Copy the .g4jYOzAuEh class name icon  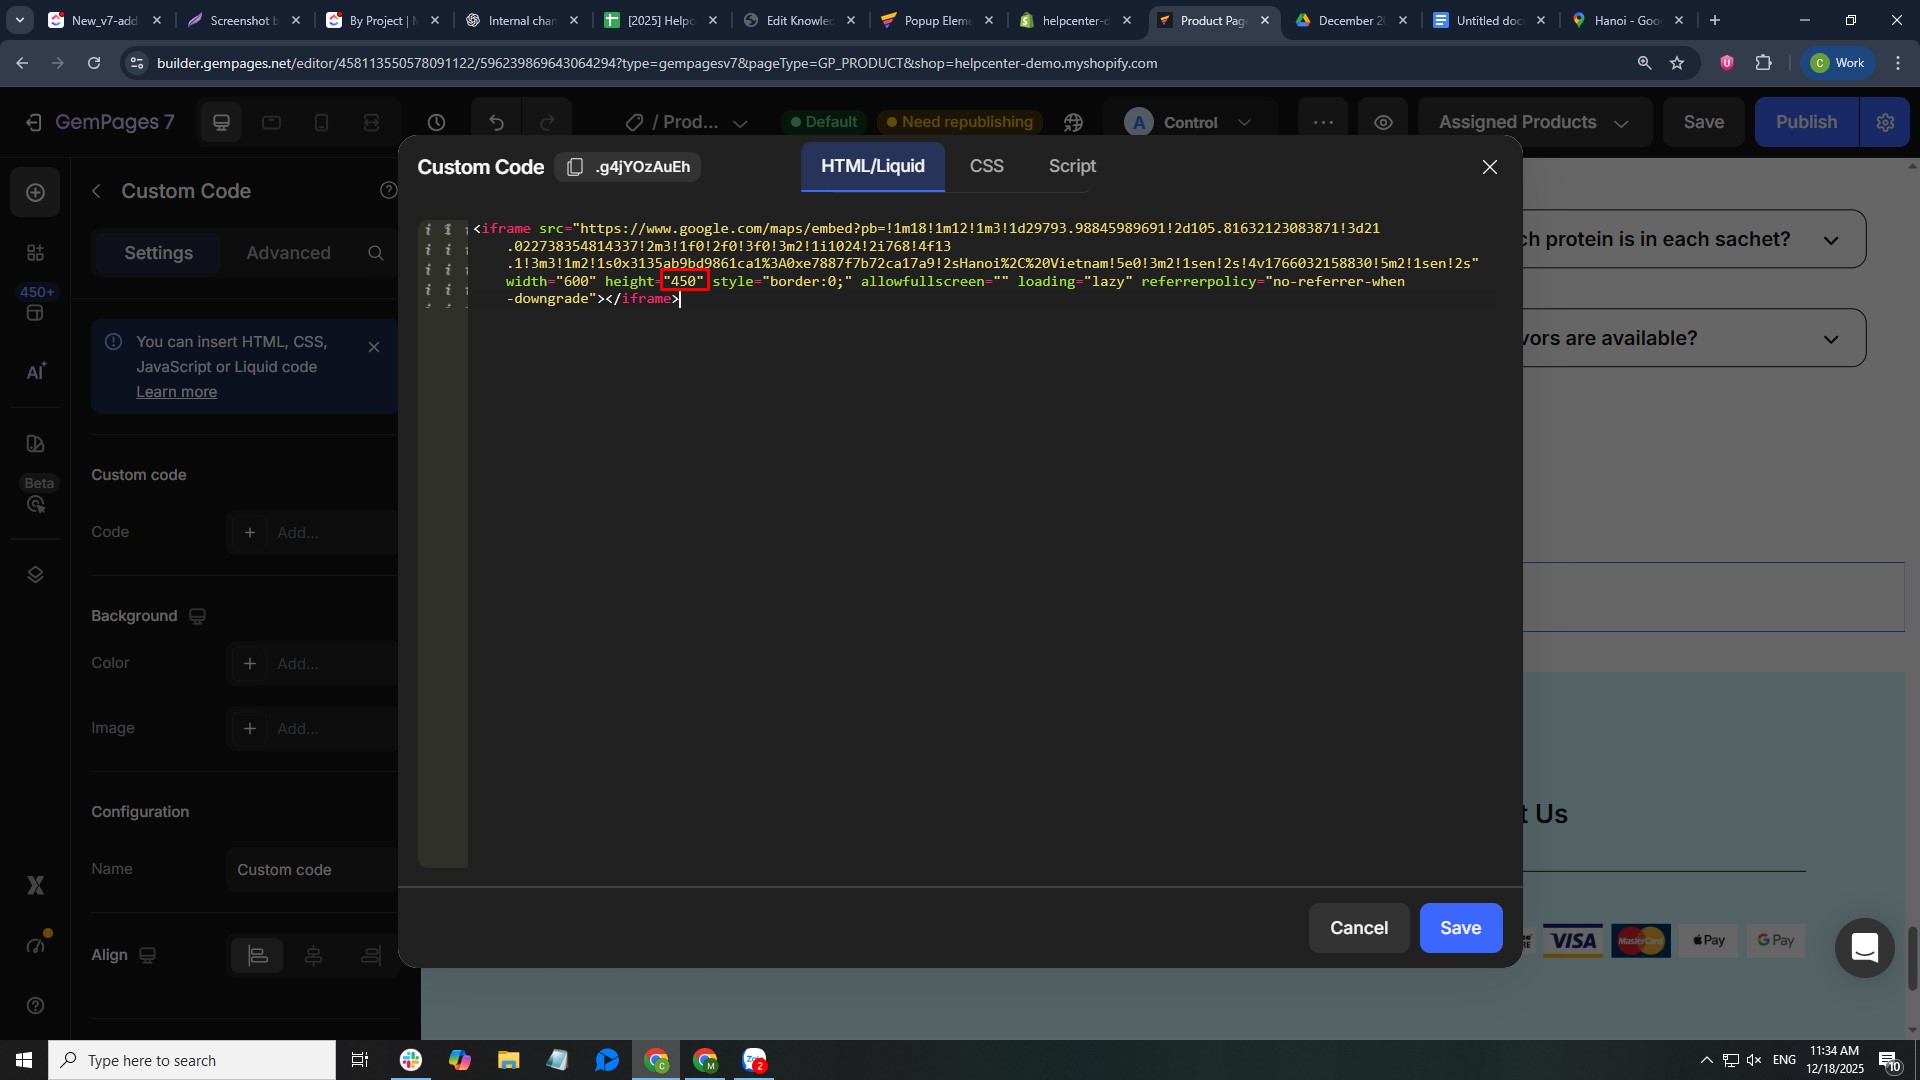pyautogui.click(x=575, y=167)
